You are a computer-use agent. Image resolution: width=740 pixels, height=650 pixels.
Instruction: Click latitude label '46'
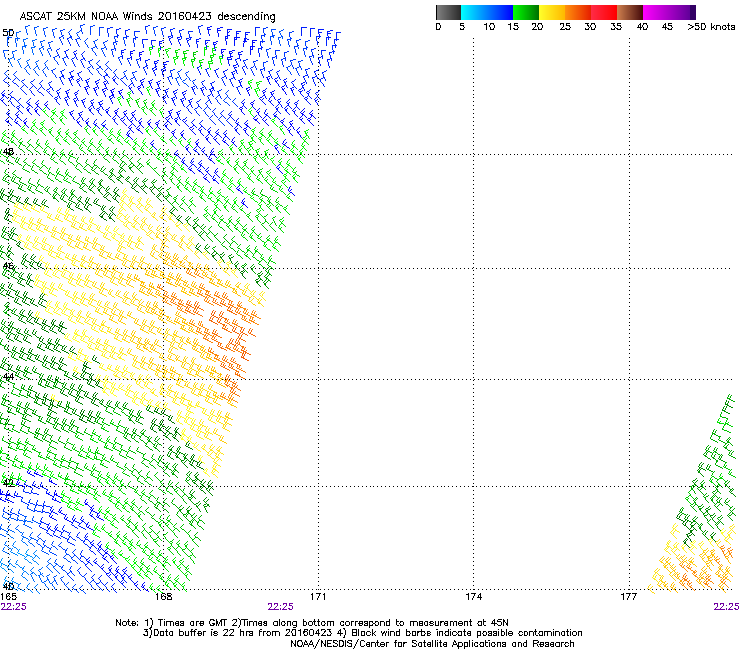pyautogui.click(x=8, y=266)
